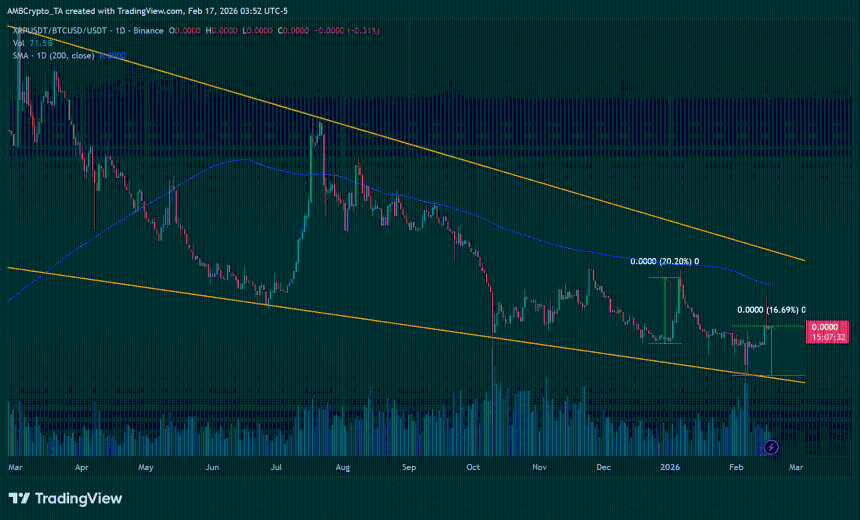Click the 20.20% measurement label

point(665,262)
